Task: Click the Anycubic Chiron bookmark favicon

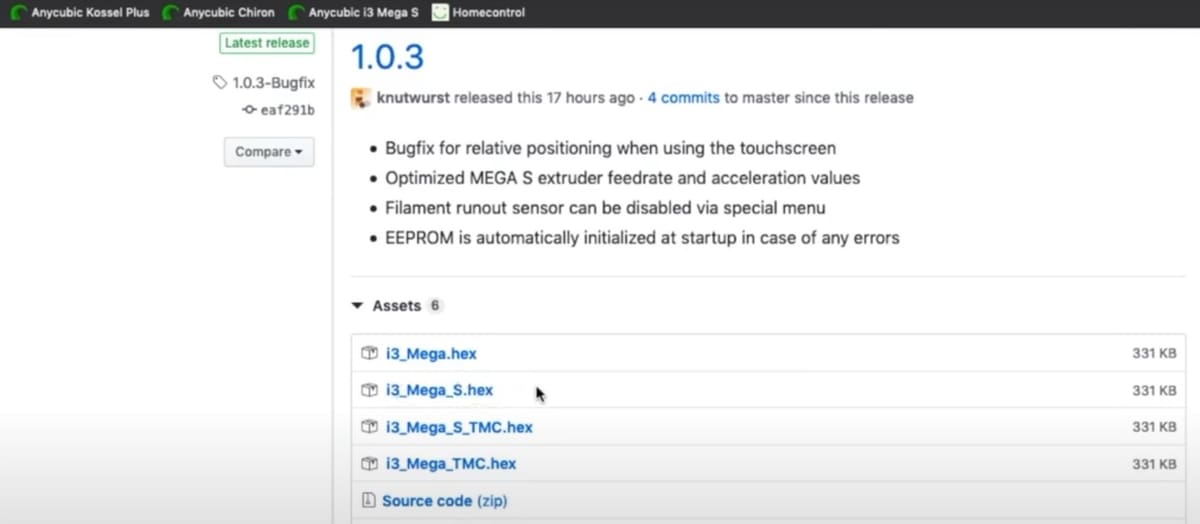Action: [171, 13]
